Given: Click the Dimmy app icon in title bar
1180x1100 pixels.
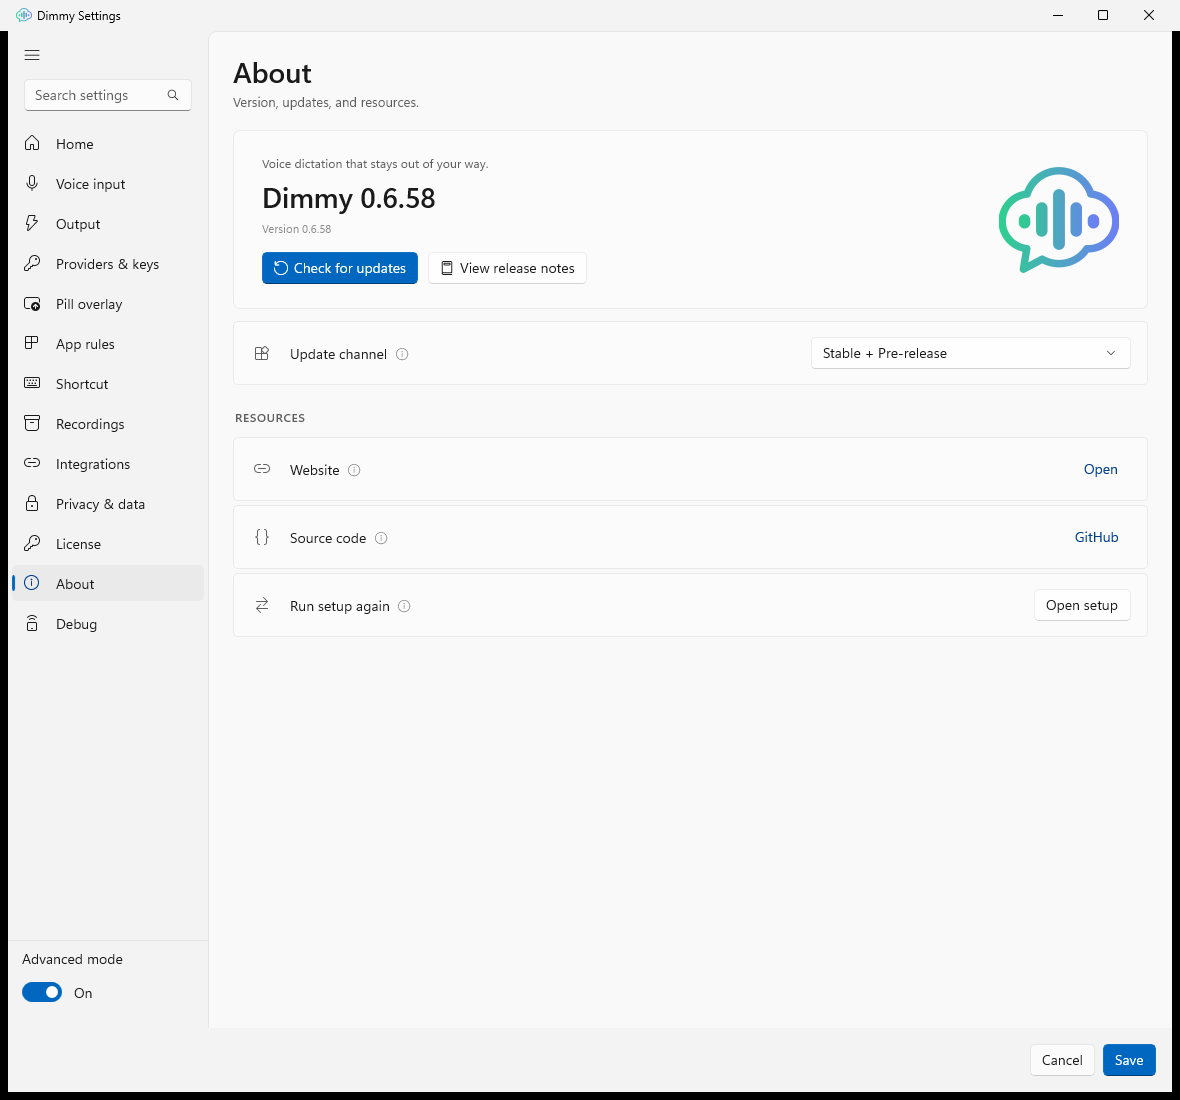Looking at the screenshot, I should tap(23, 15).
